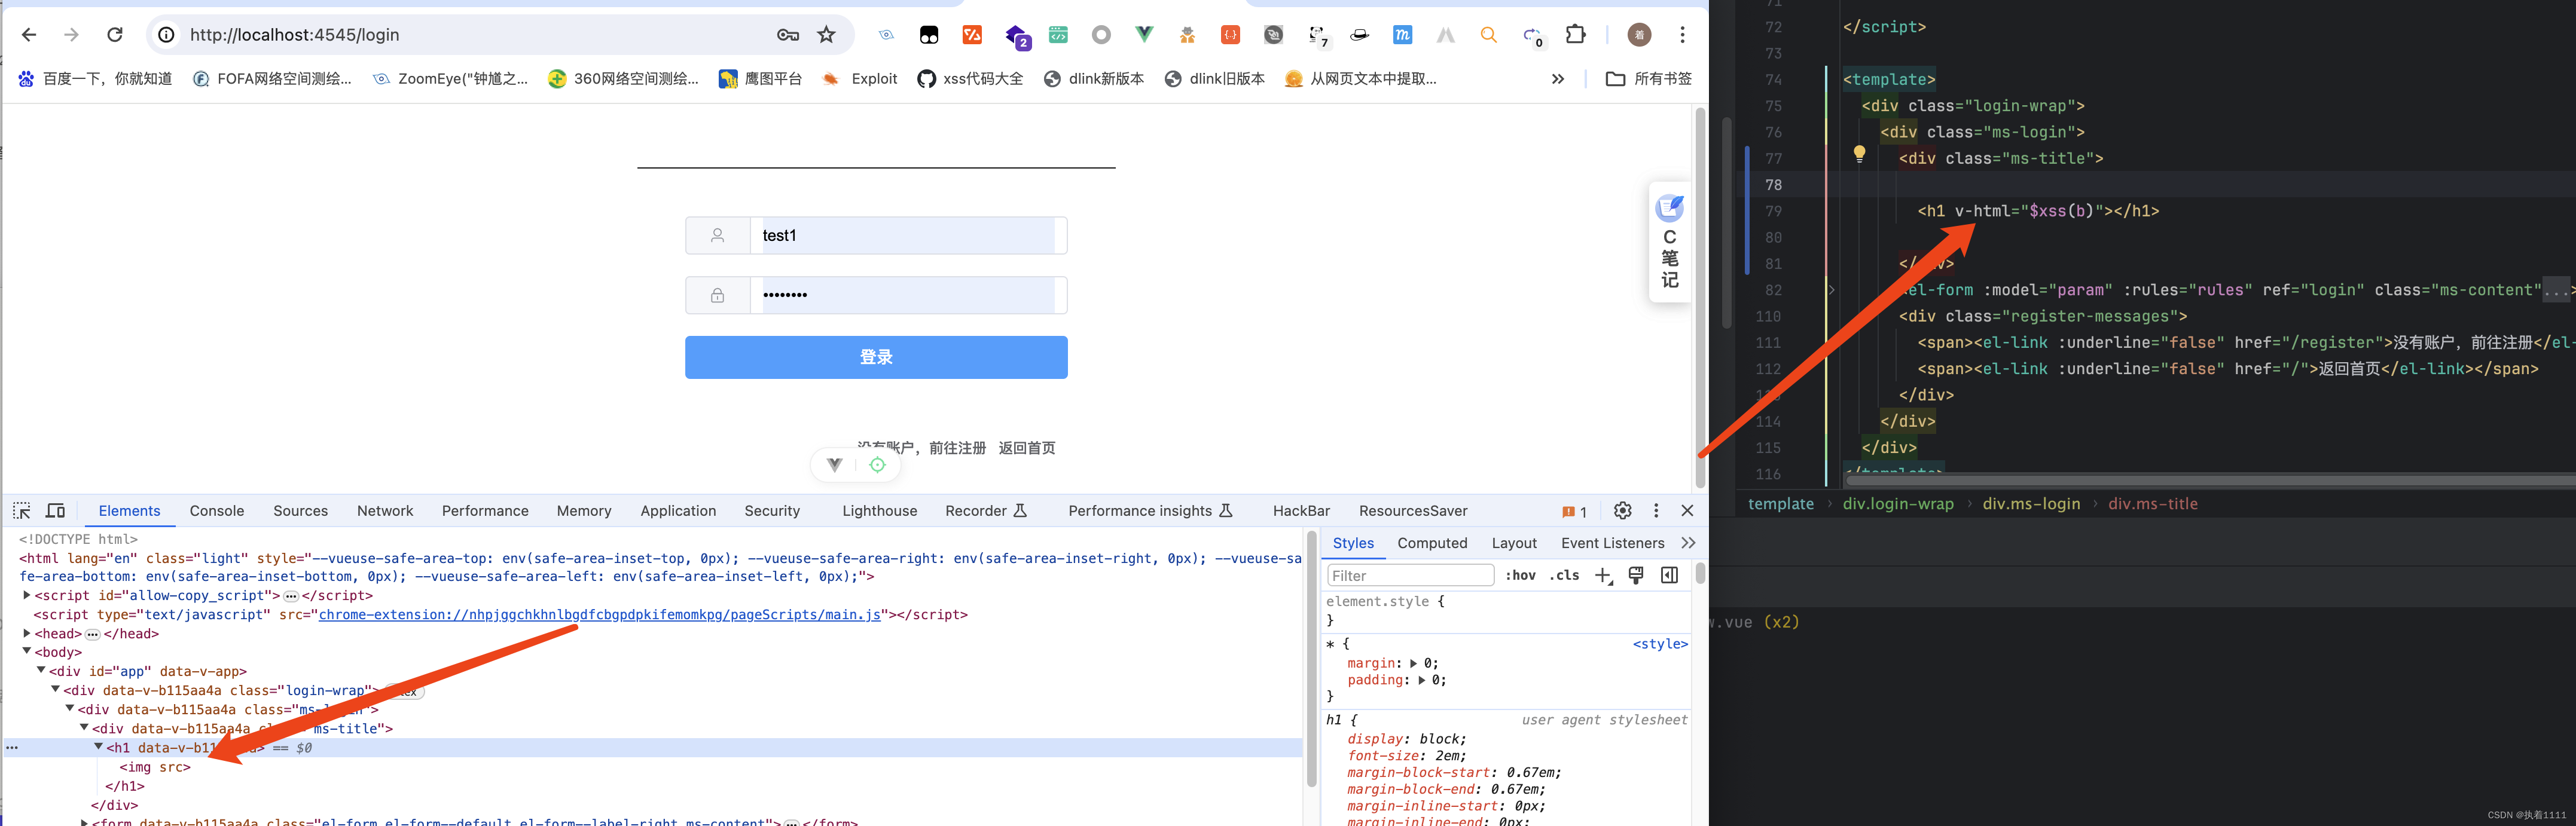Toggle the :hov element state panel

pos(1520,575)
